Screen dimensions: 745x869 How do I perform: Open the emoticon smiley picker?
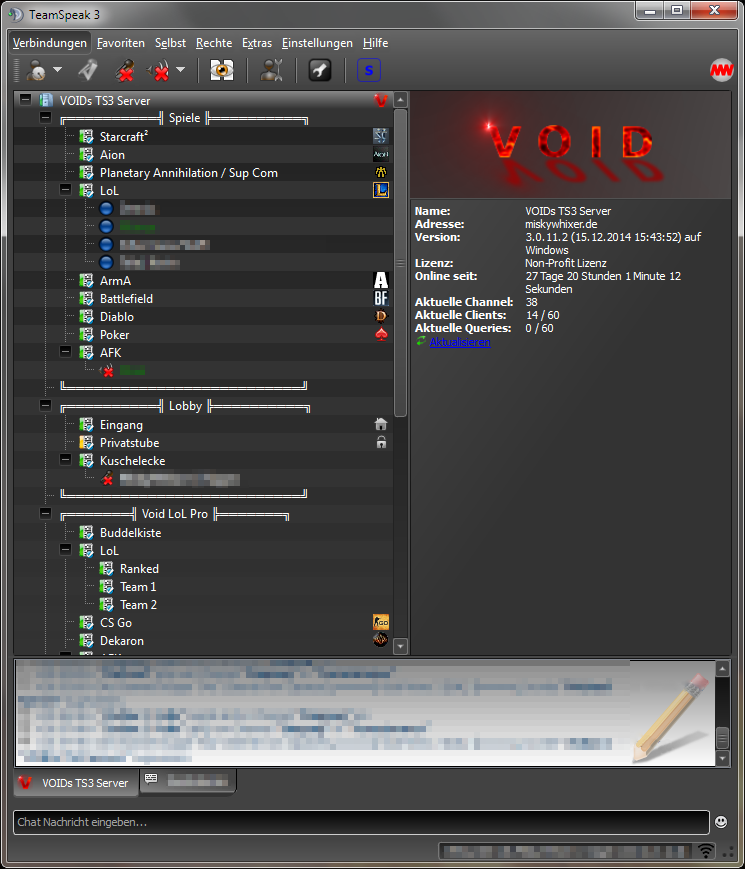[x=721, y=822]
